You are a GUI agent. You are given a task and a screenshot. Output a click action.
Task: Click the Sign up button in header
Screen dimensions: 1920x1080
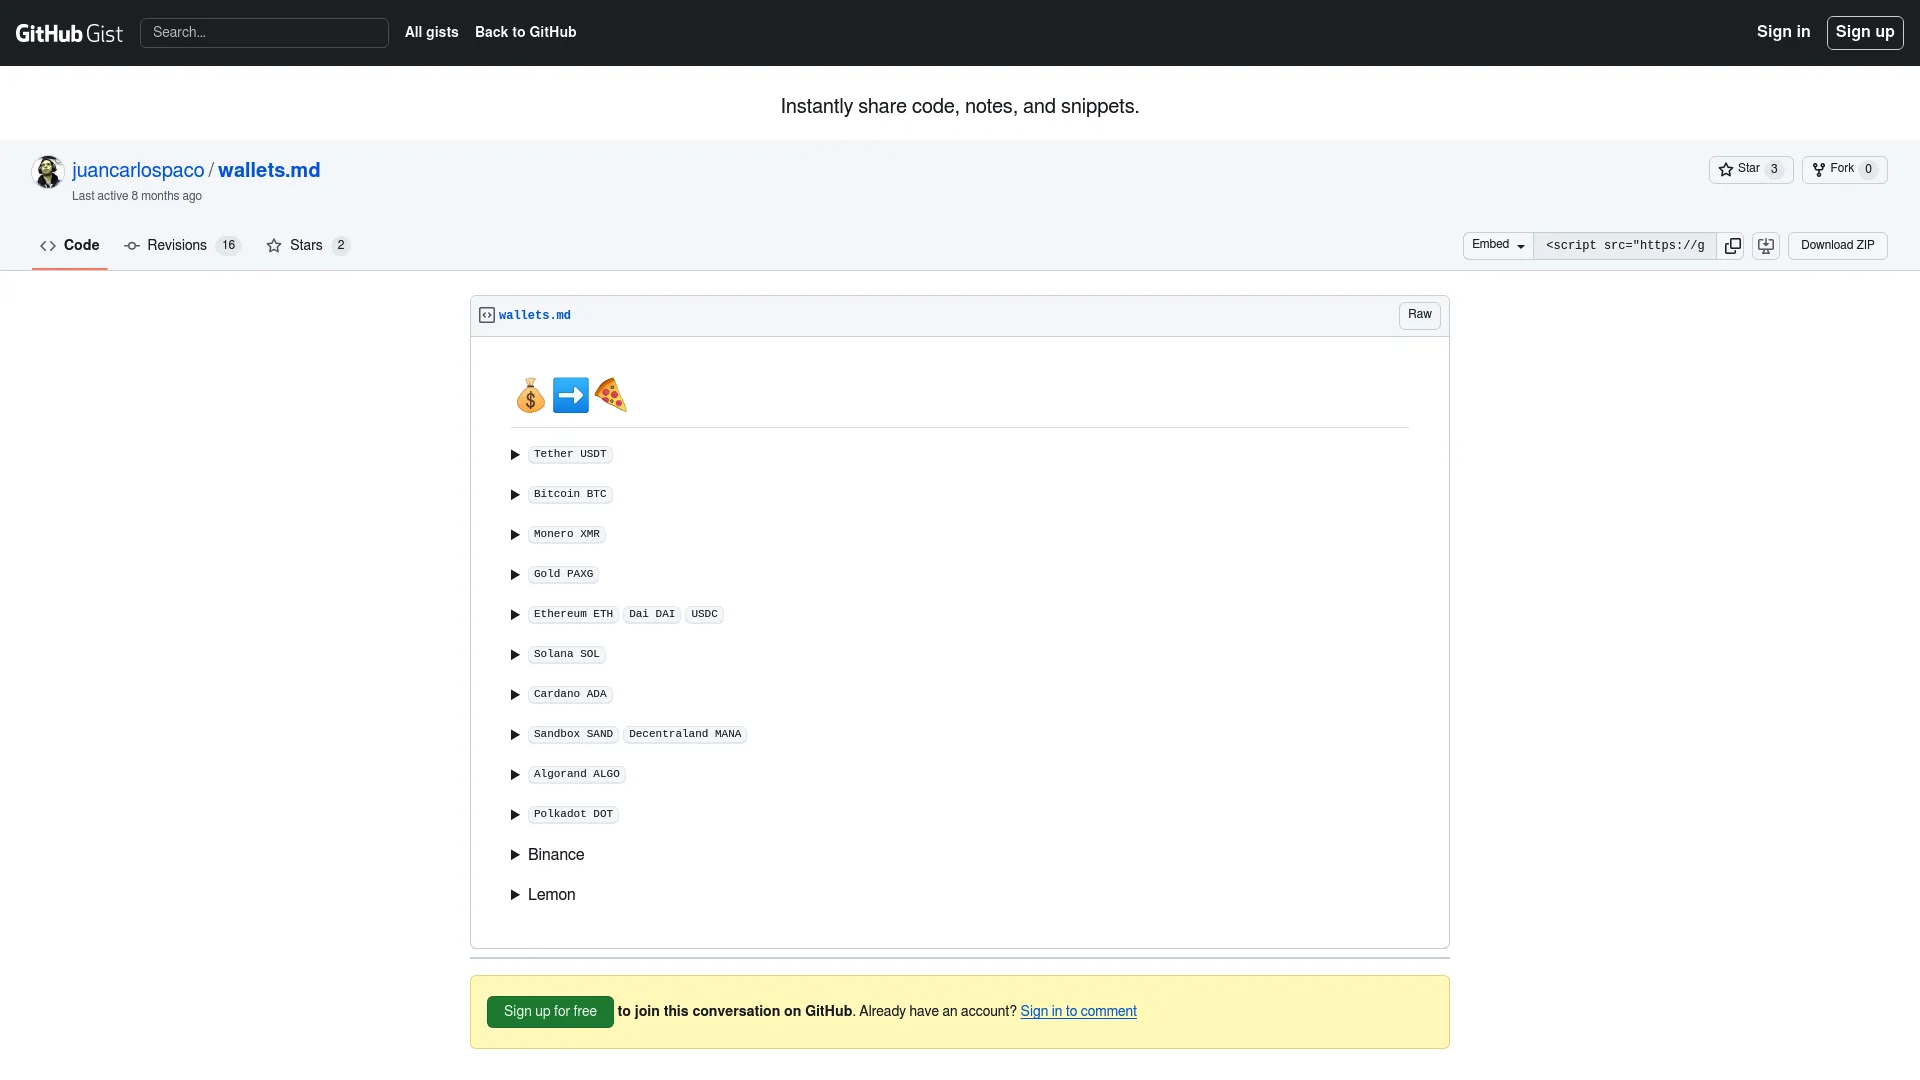1865,32
